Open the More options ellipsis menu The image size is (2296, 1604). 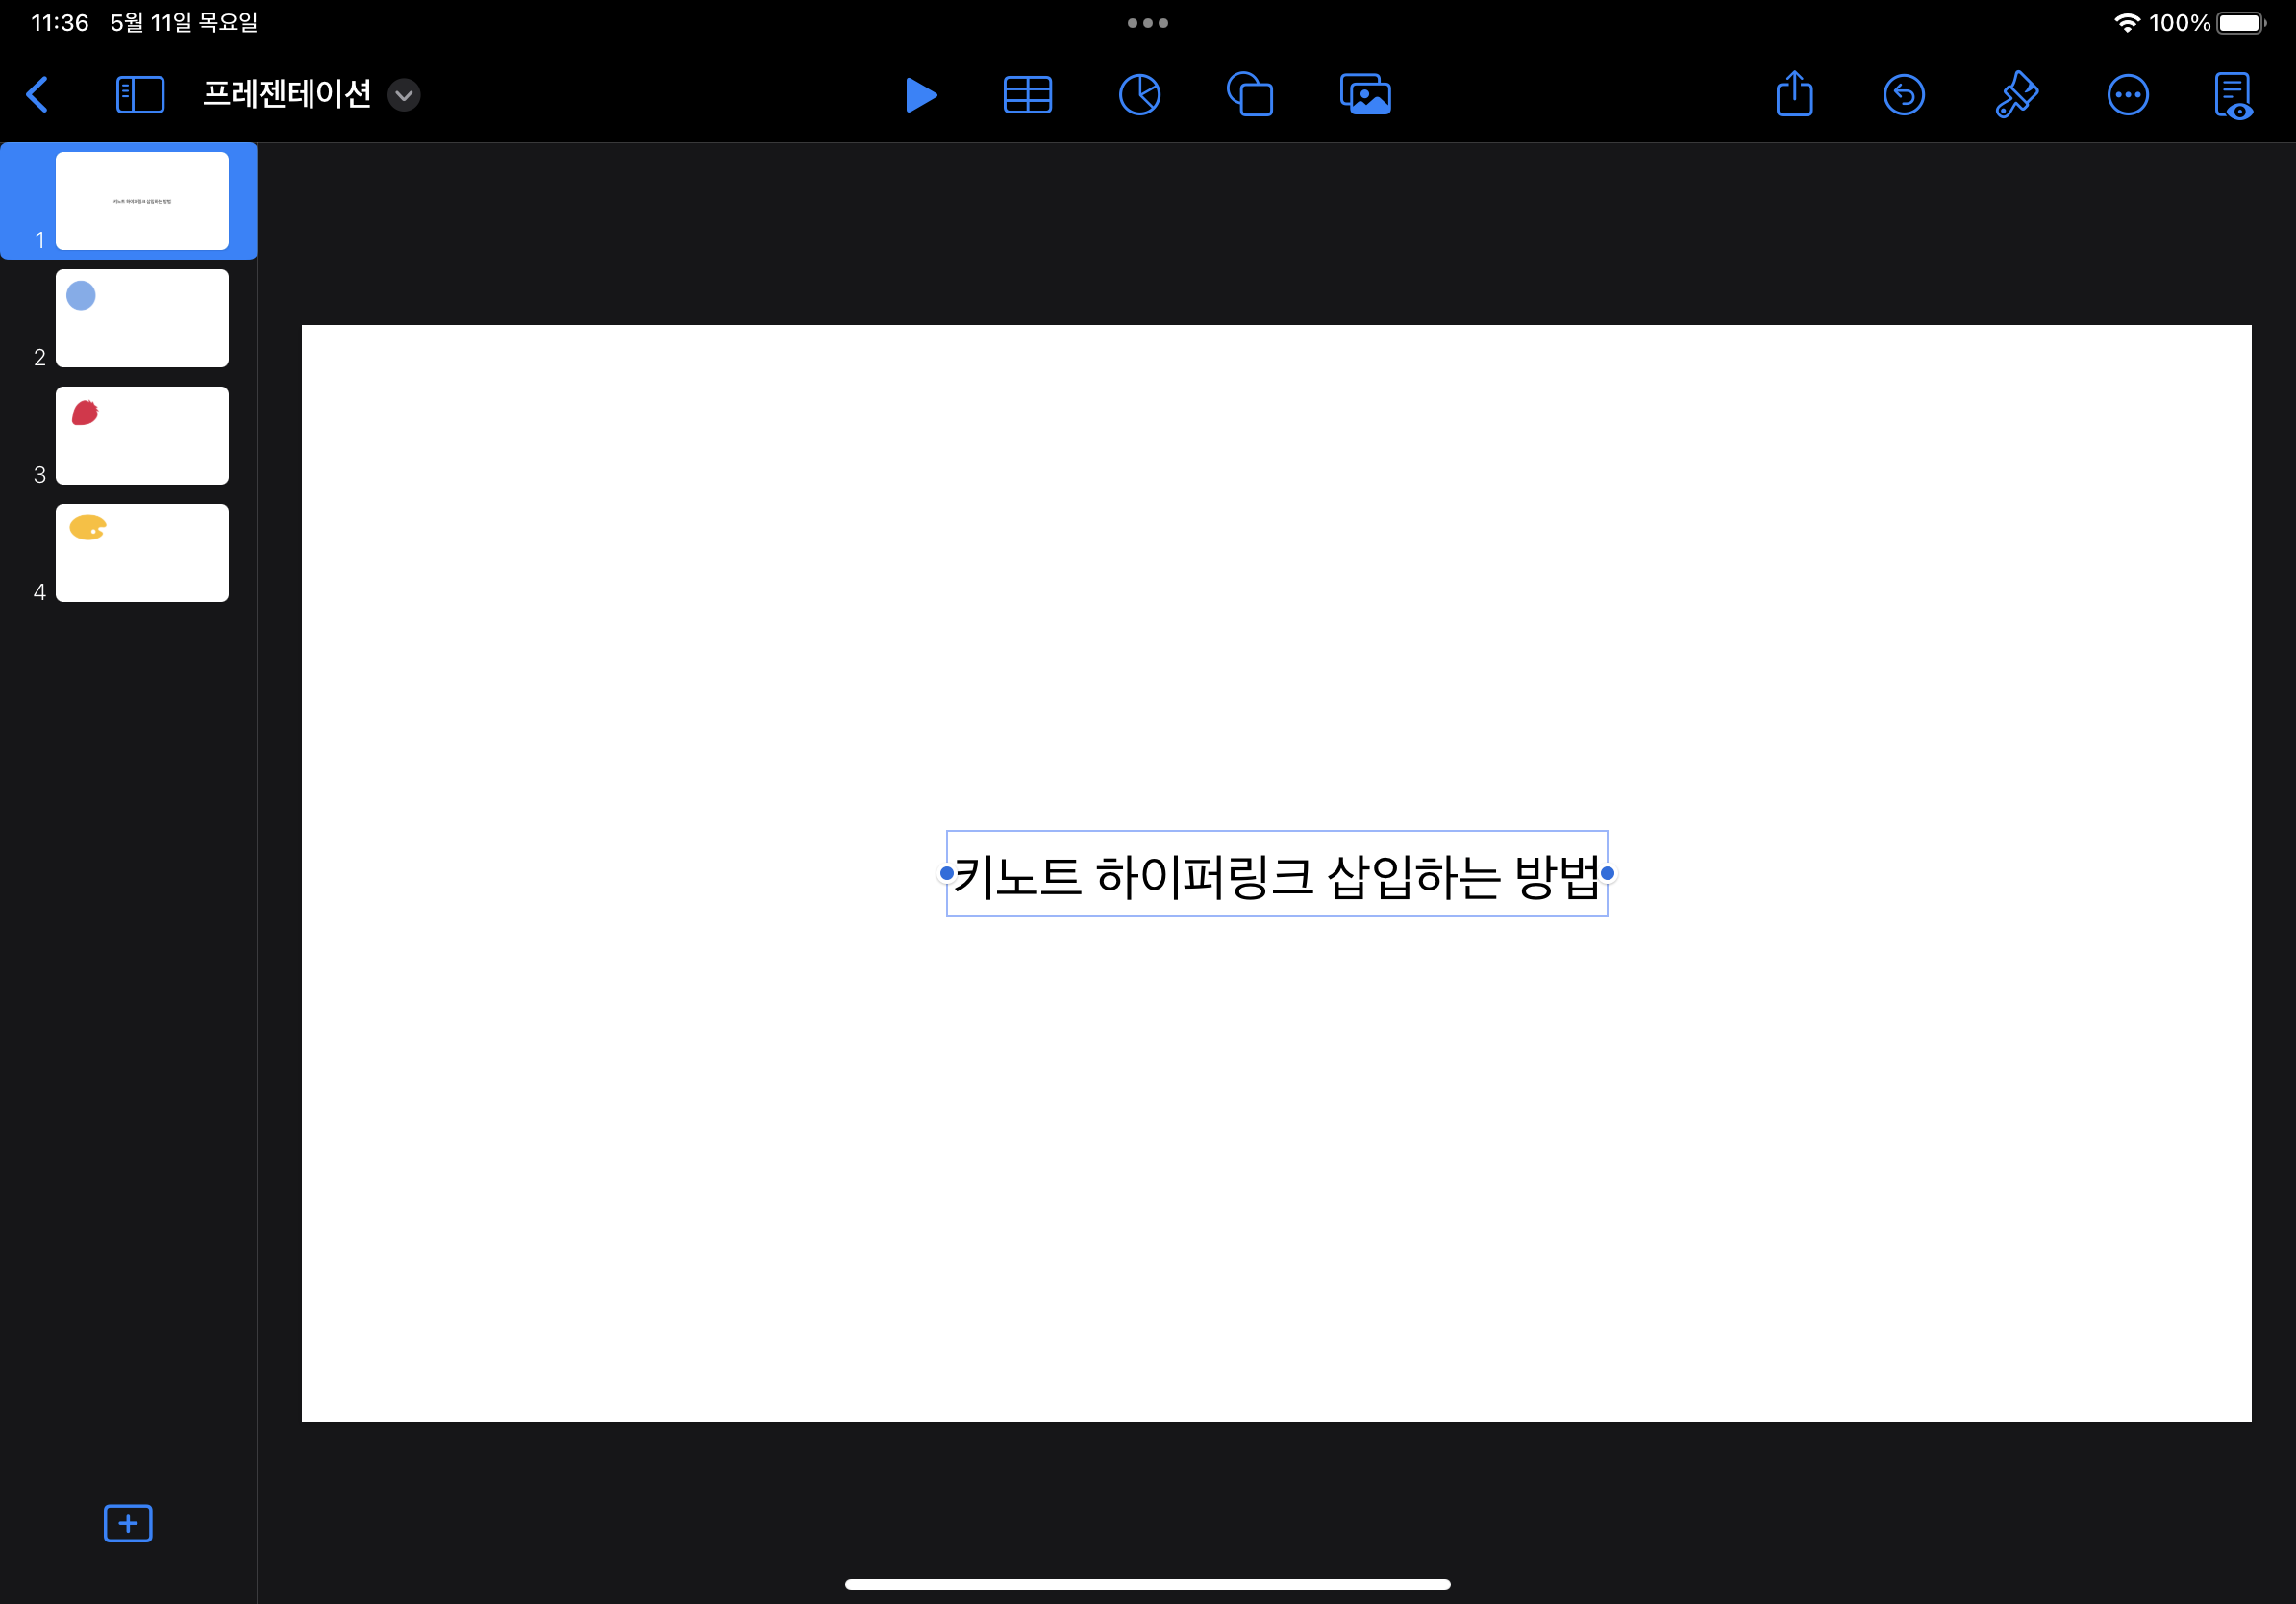point(2129,95)
